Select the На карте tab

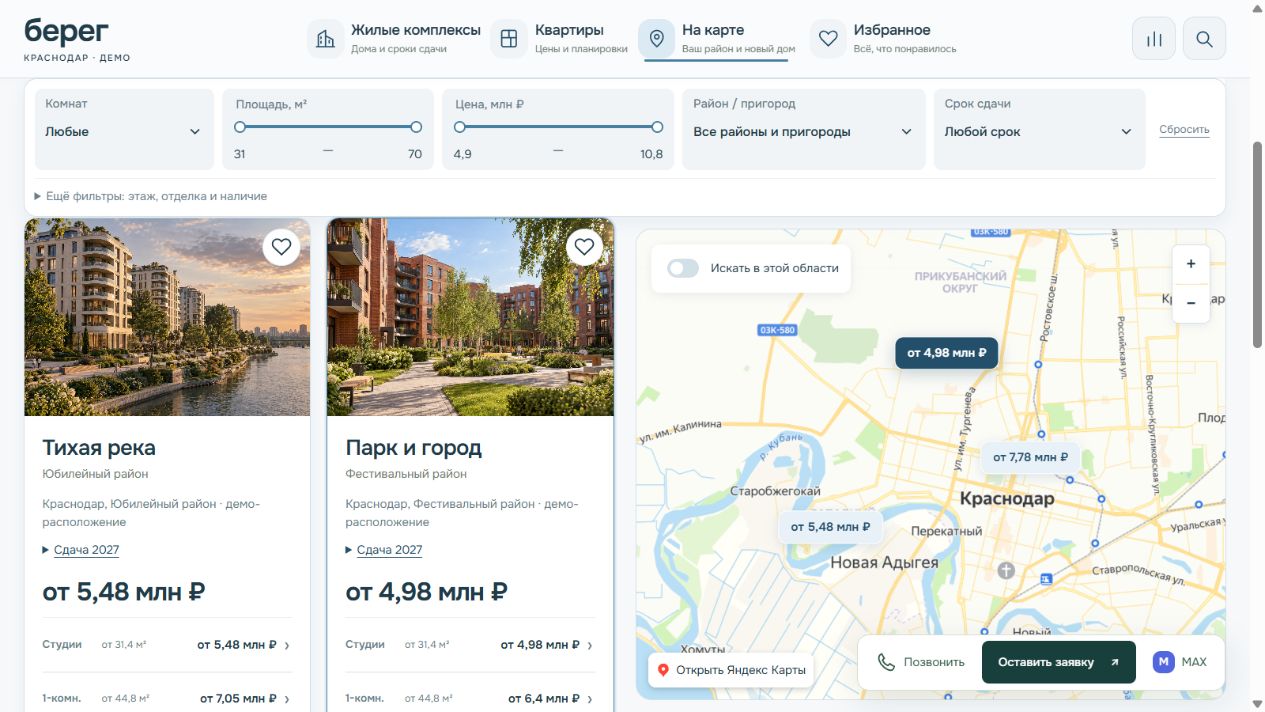point(717,39)
